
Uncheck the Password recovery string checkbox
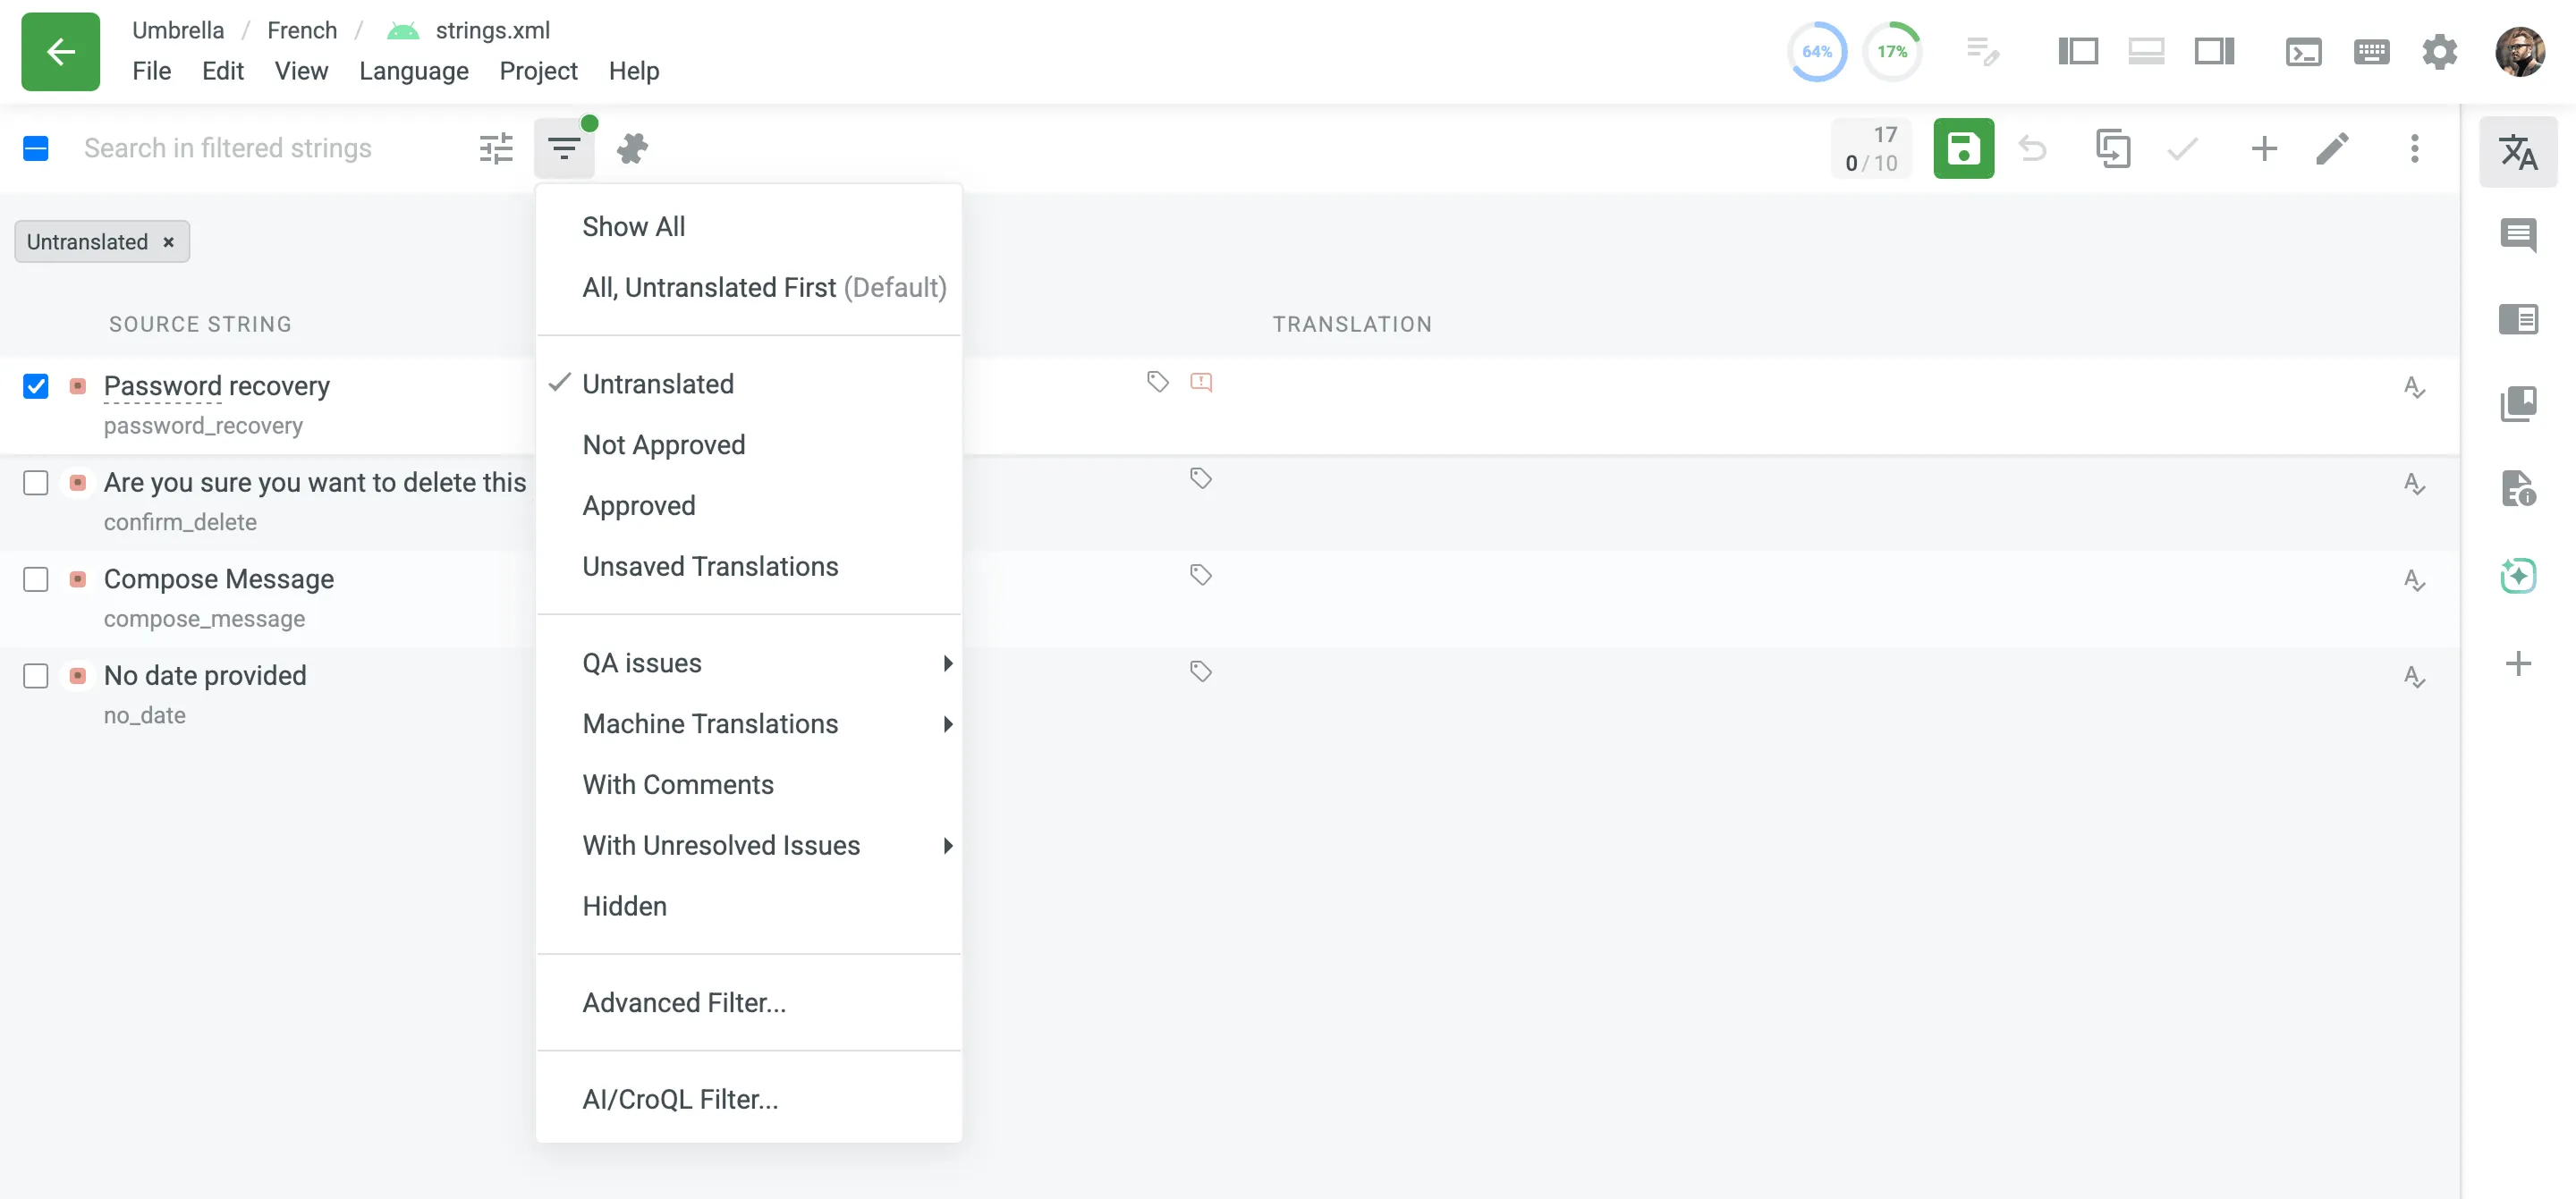point(36,386)
